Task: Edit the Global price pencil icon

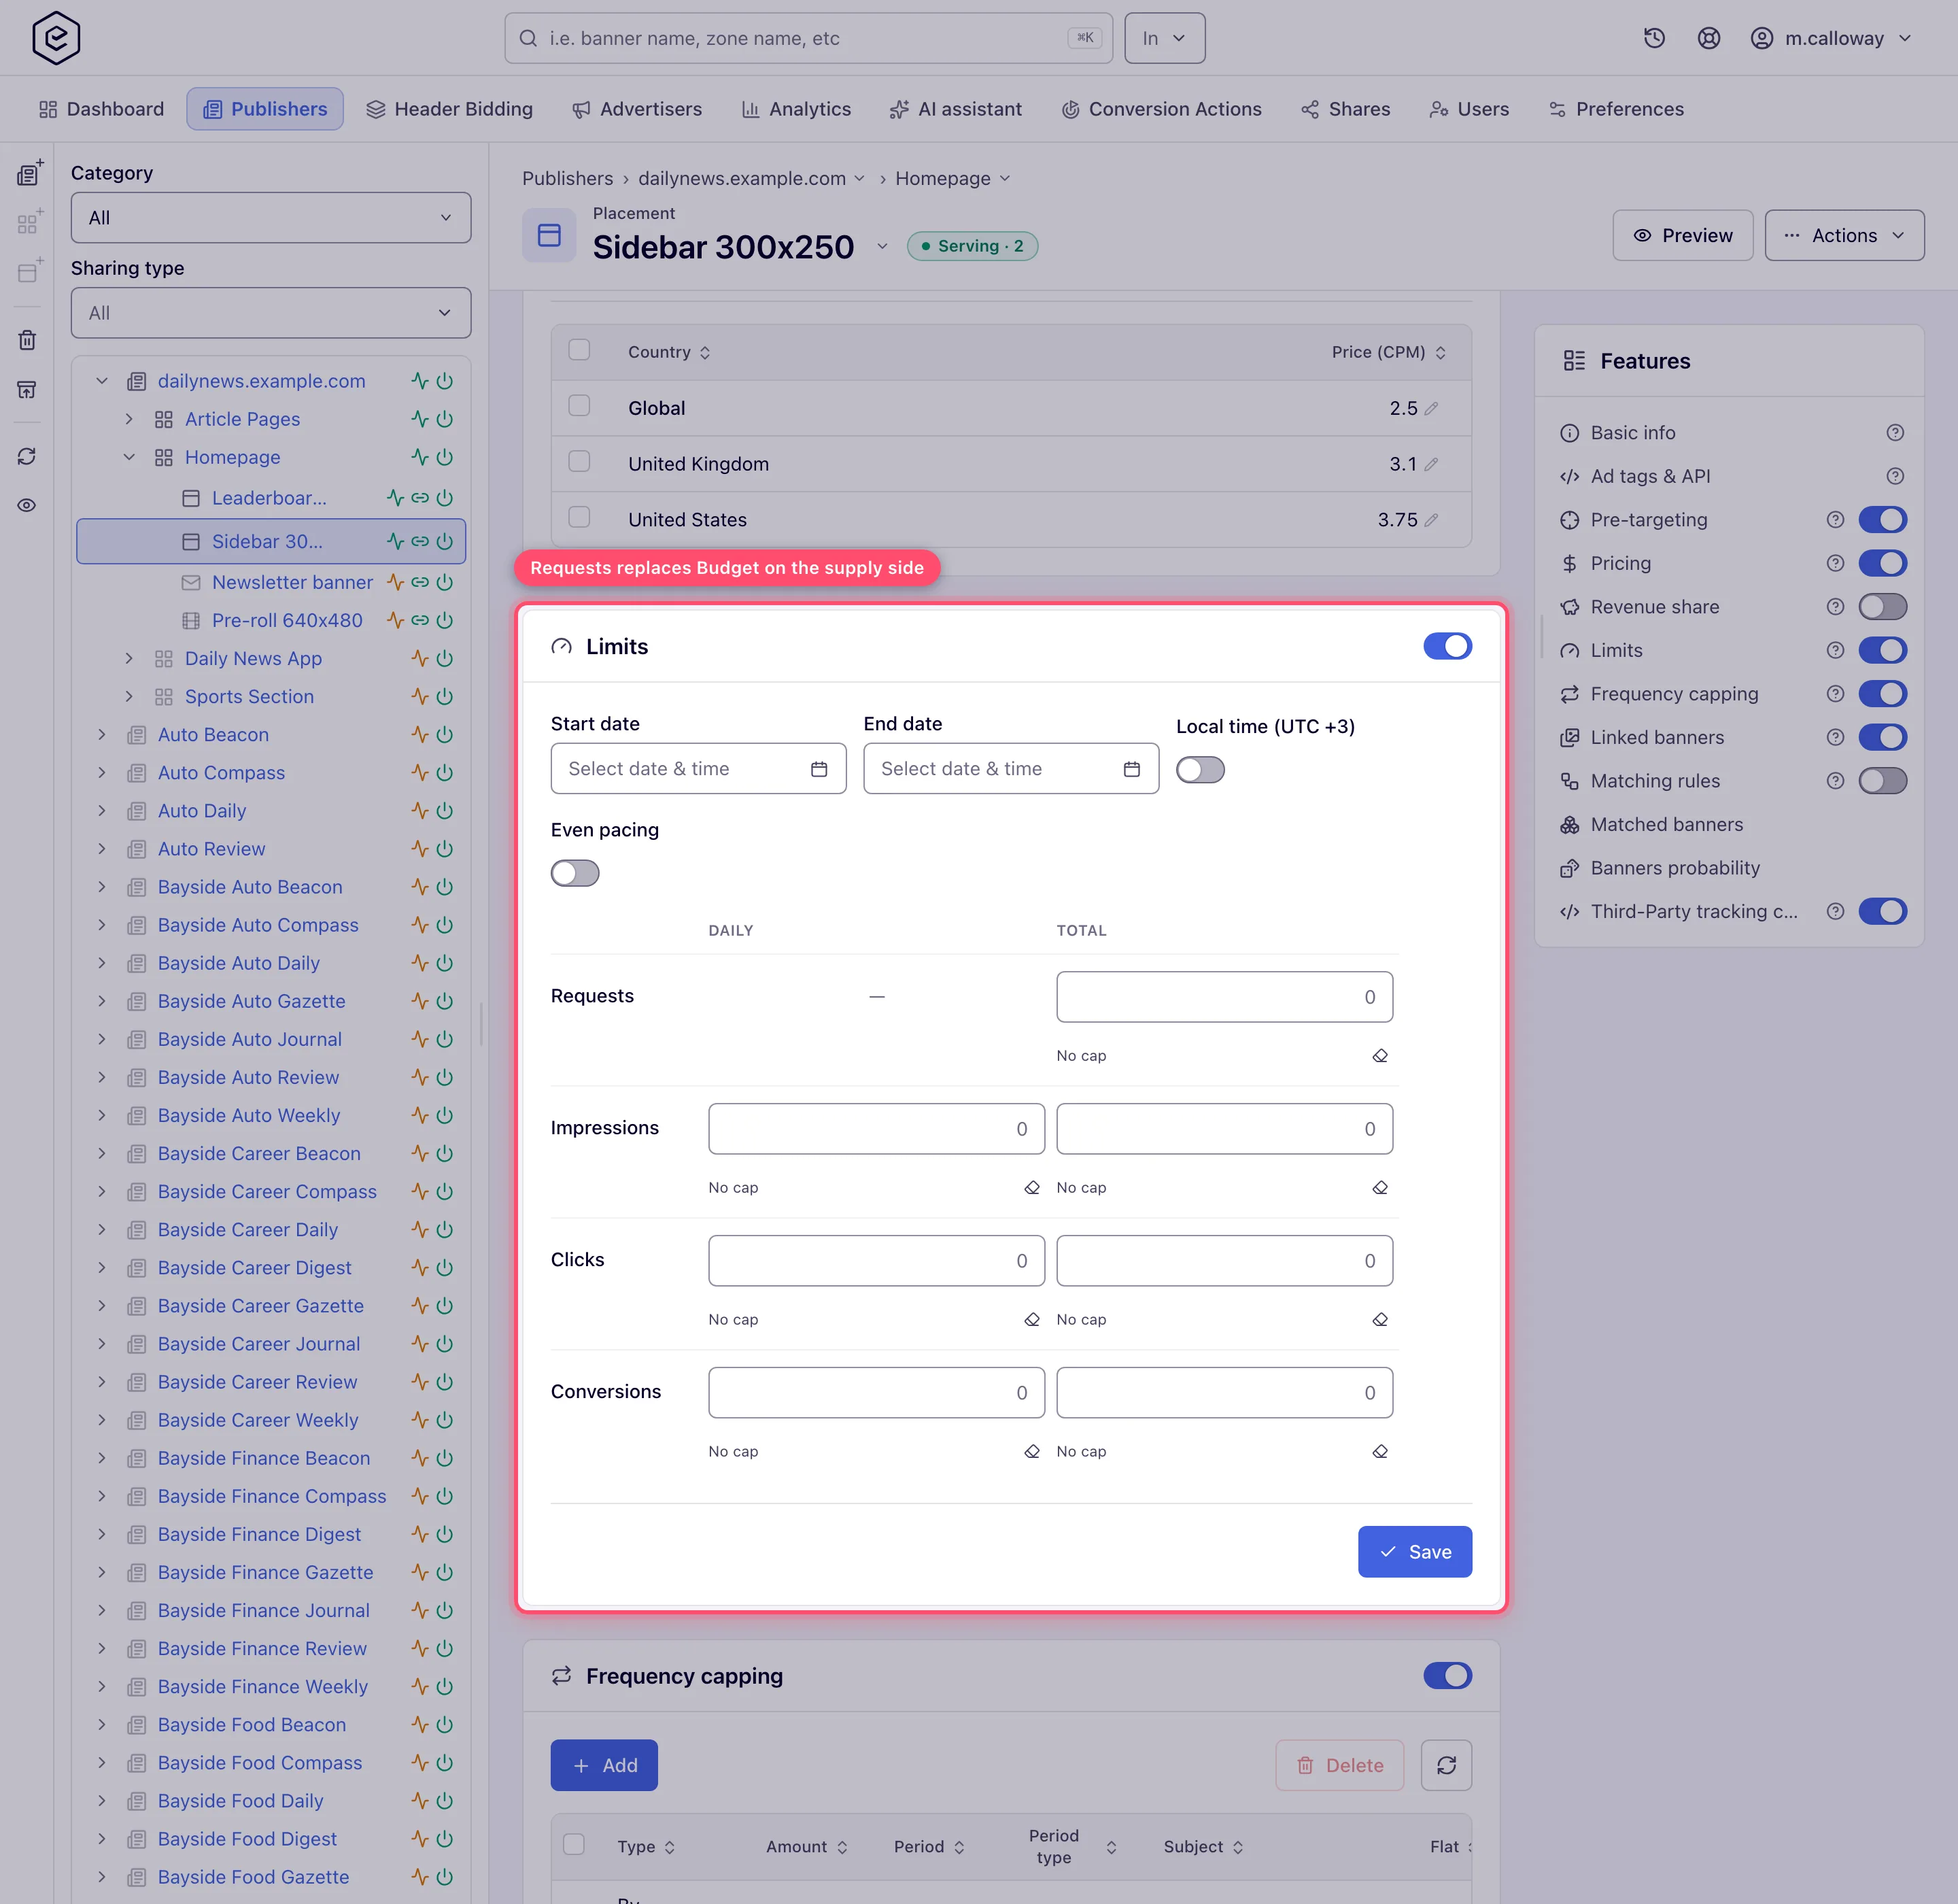Action: coord(1431,408)
